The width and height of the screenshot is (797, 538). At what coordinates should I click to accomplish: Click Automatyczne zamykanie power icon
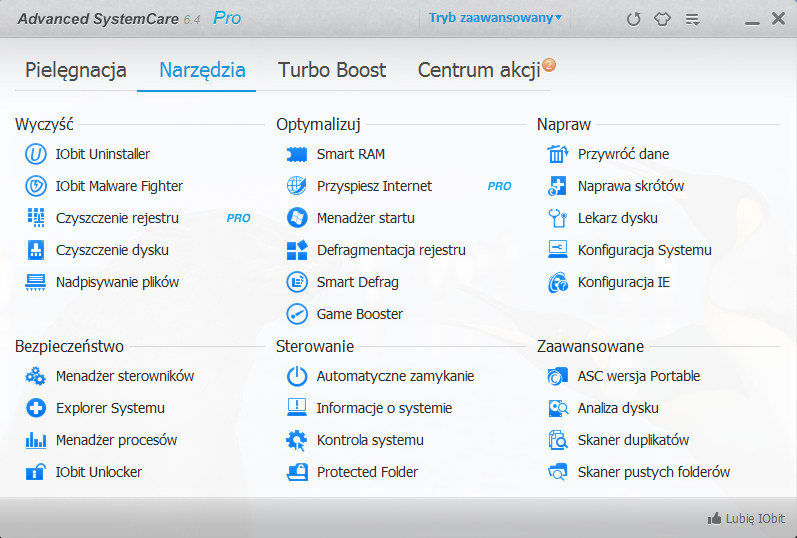[297, 376]
